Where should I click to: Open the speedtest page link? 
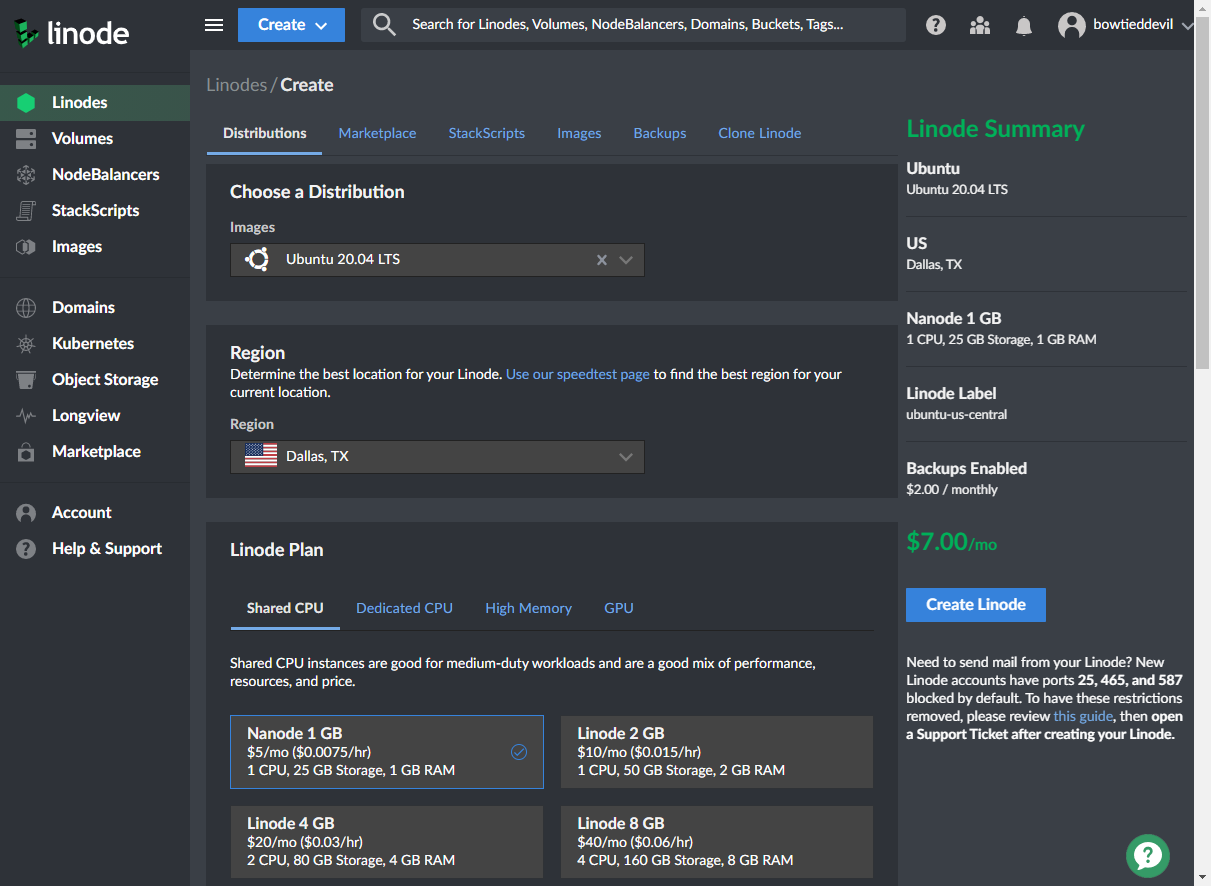(x=578, y=375)
